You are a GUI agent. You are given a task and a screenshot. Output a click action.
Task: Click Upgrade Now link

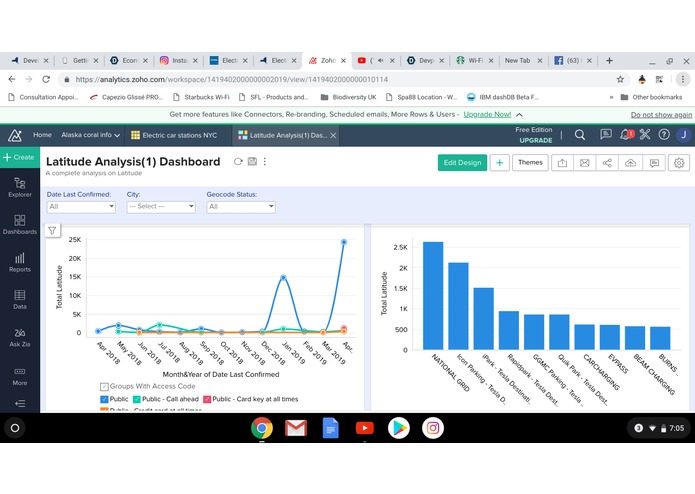tap(487, 114)
